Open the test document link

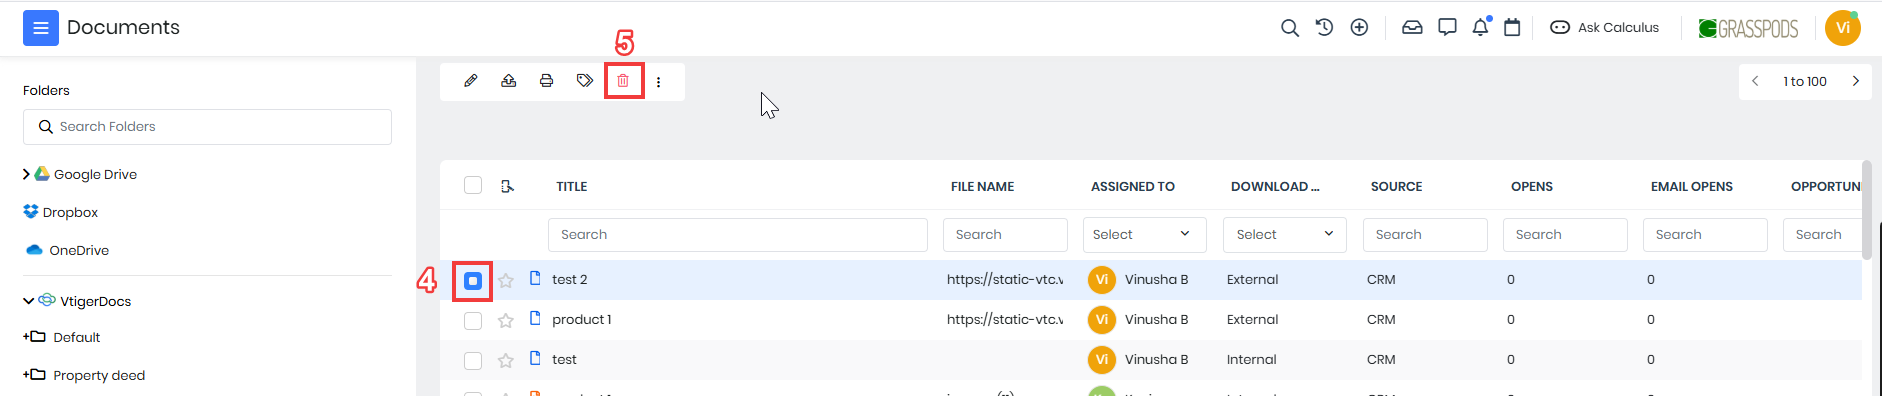[564, 360]
